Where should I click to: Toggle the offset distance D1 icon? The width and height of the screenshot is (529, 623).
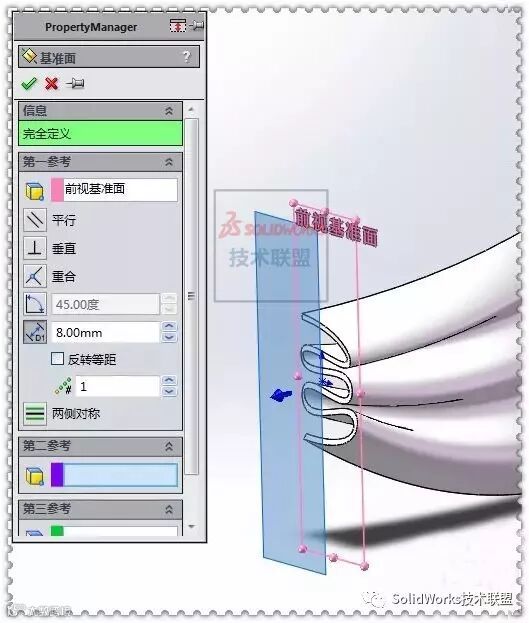[x=35, y=332]
